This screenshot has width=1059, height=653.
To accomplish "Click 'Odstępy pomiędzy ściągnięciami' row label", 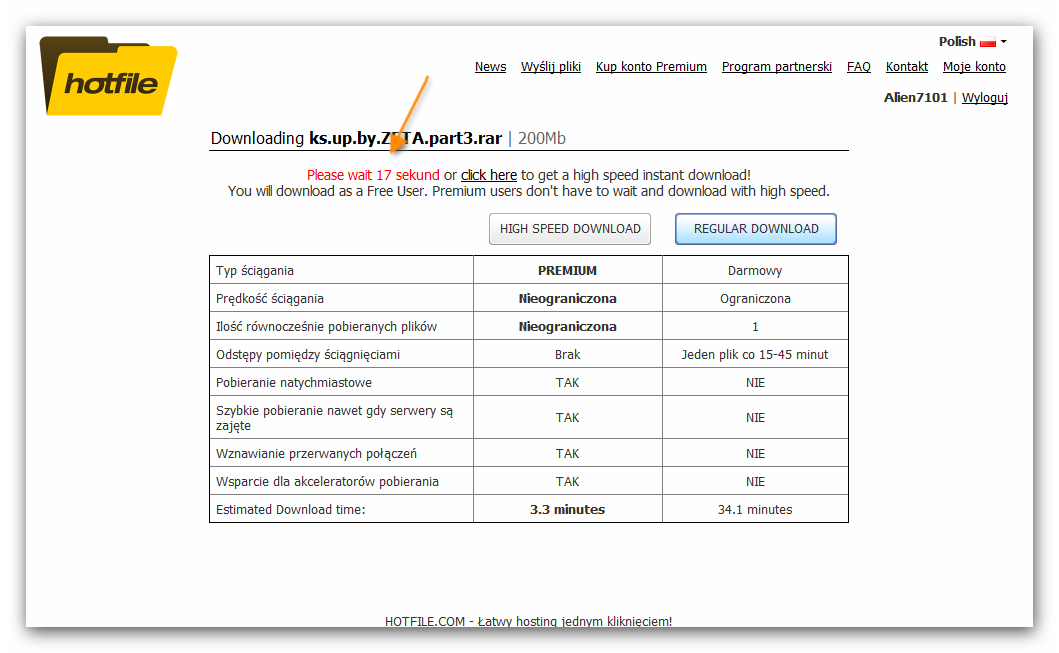I will pyautogui.click(x=308, y=355).
